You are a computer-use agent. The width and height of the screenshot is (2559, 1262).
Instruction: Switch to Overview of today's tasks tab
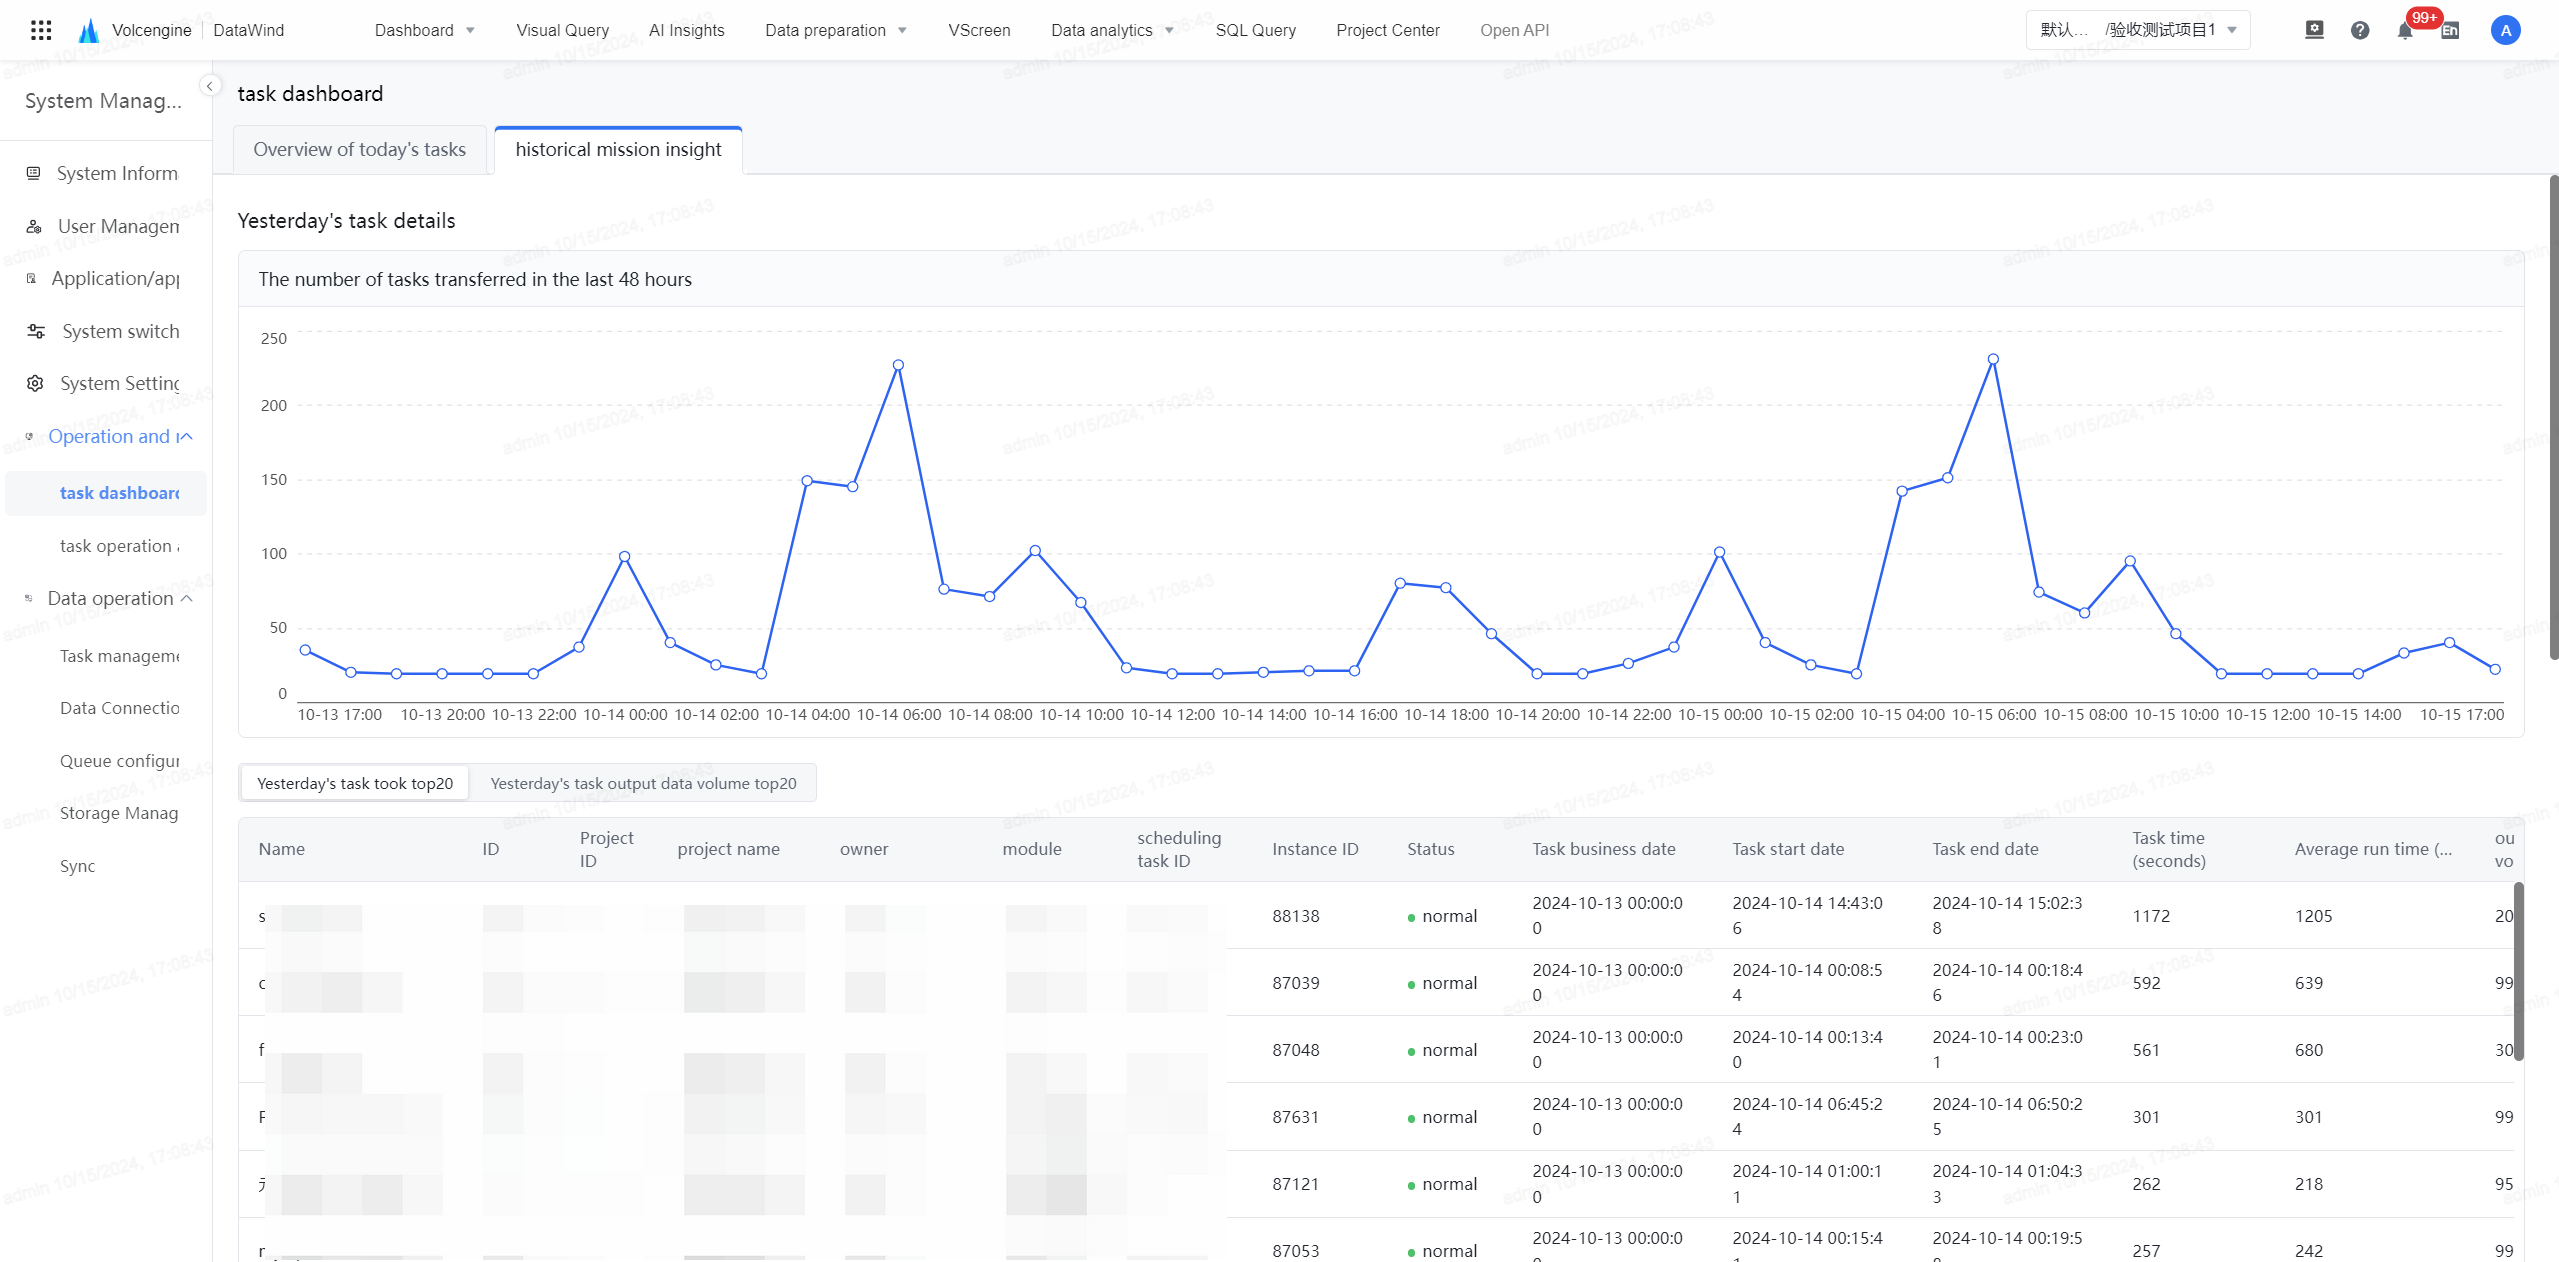(x=360, y=150)
